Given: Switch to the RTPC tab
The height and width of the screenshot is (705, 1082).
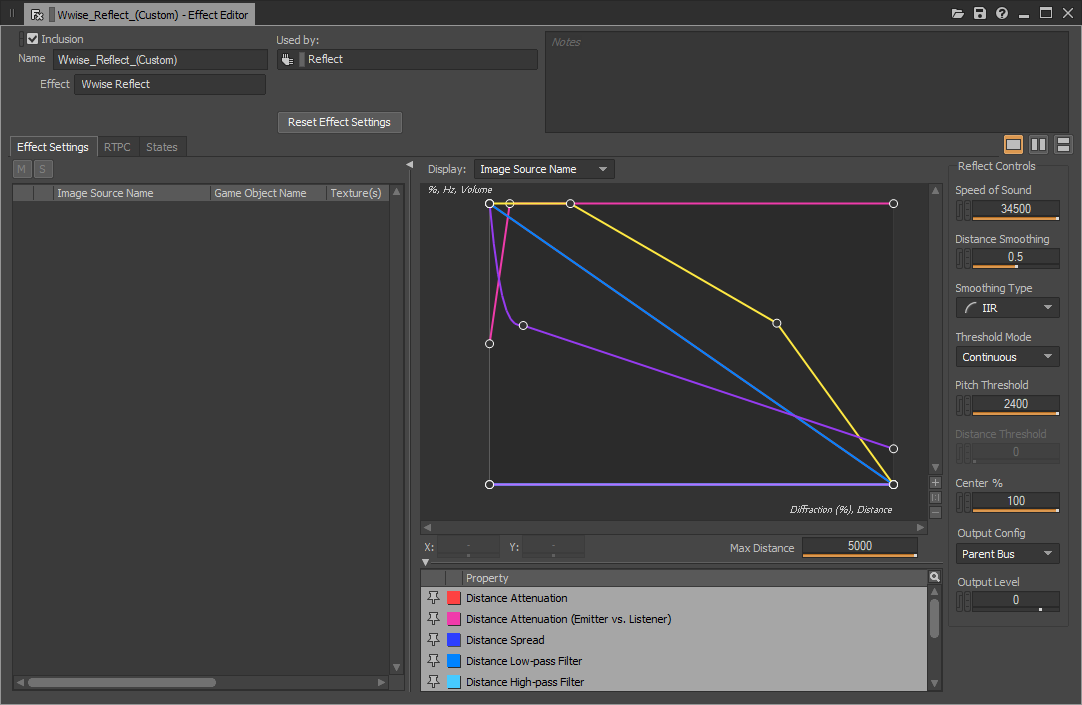Looking at the screenshot, I should (x=117, y=147).
